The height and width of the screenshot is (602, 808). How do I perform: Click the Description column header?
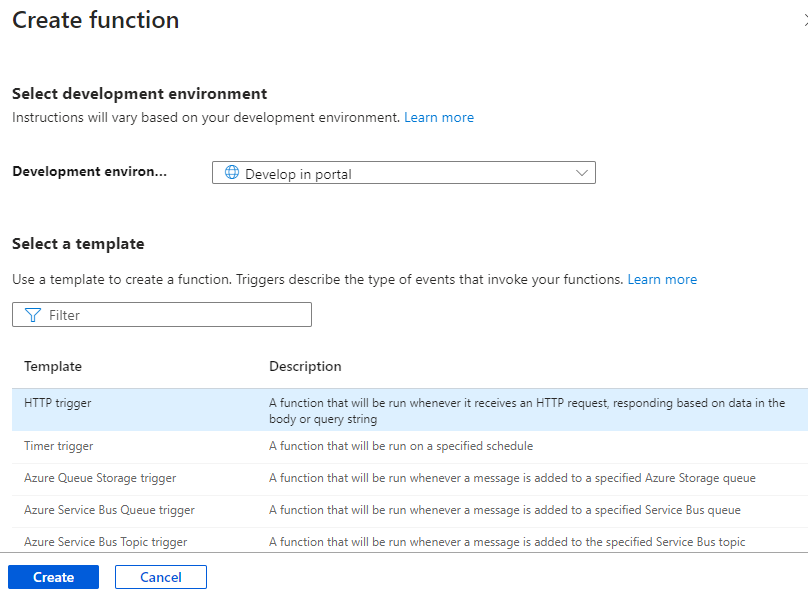[305, 367]
